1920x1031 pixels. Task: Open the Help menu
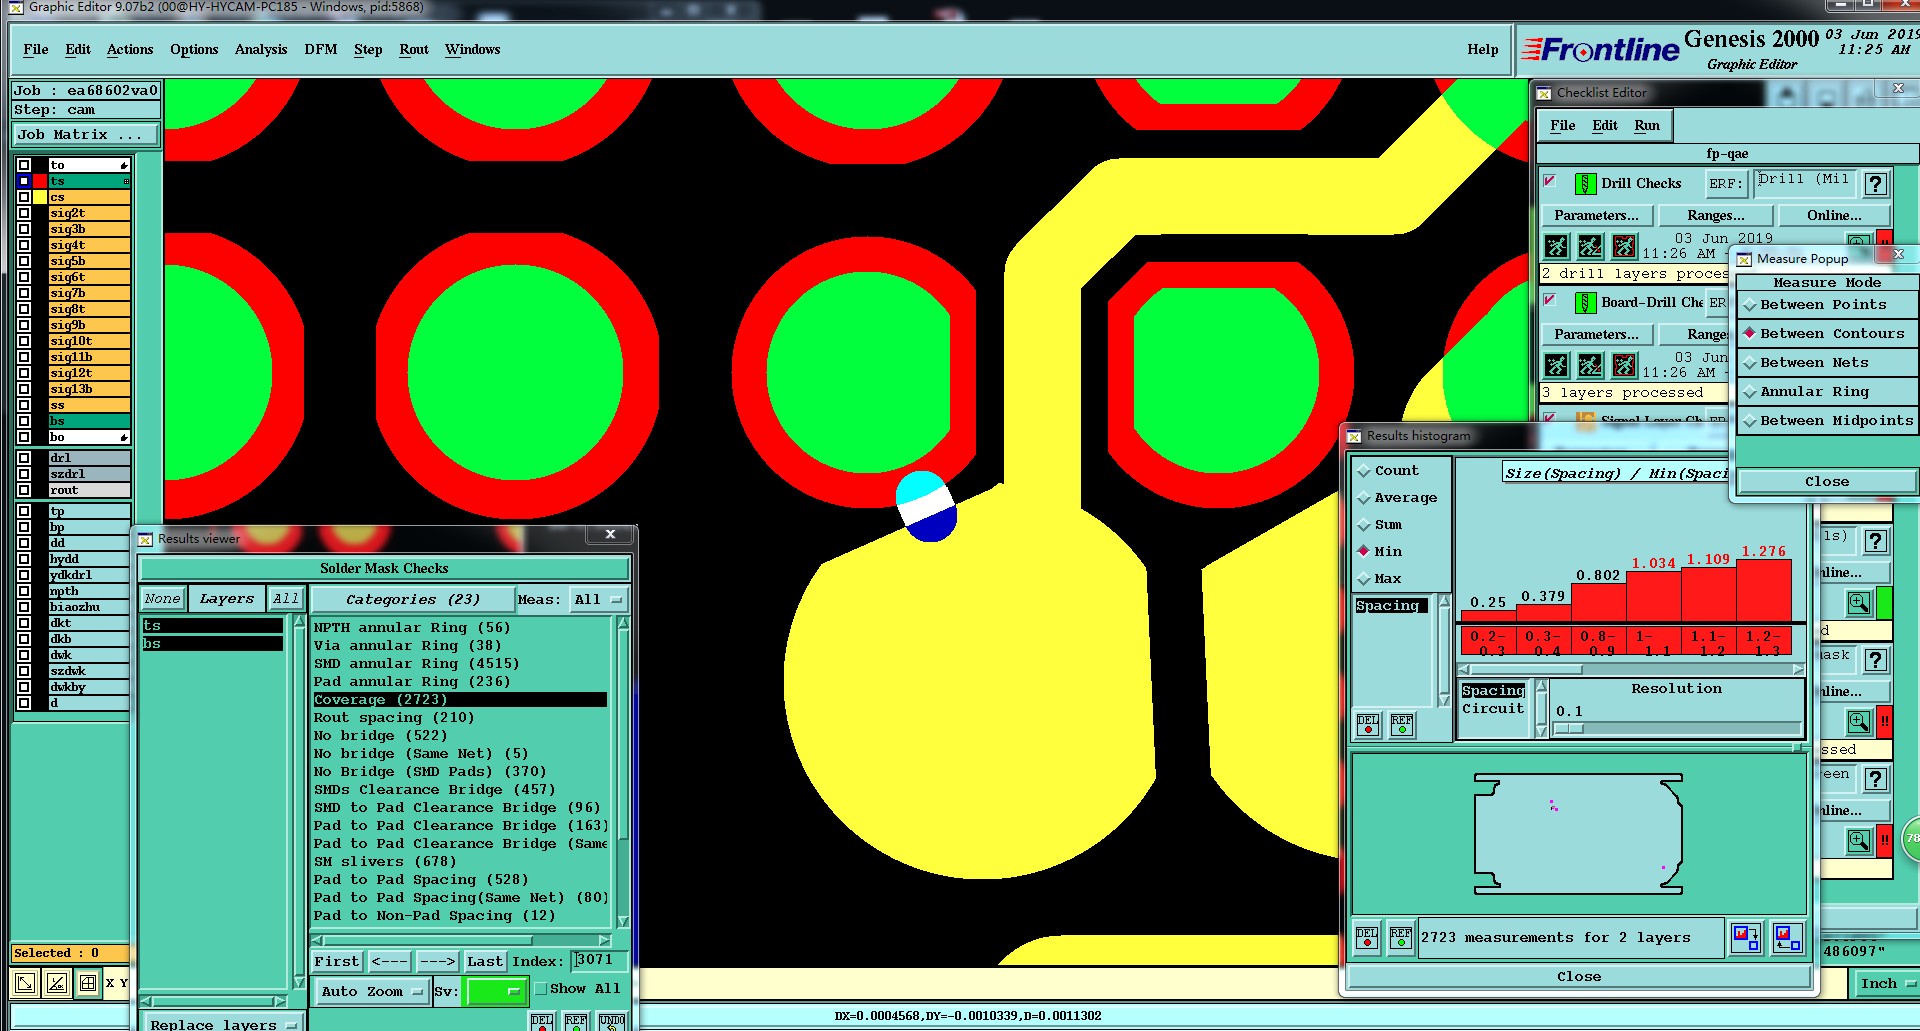(1483, 50)
